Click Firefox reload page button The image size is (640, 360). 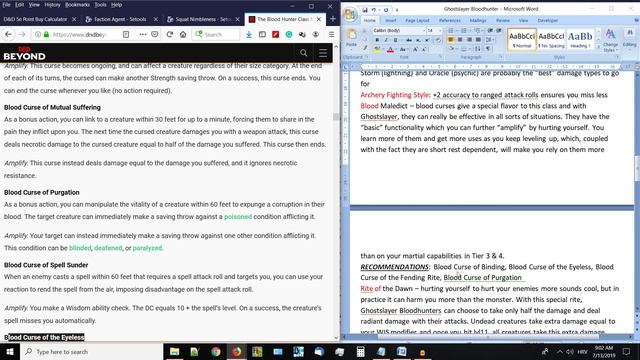170,35
